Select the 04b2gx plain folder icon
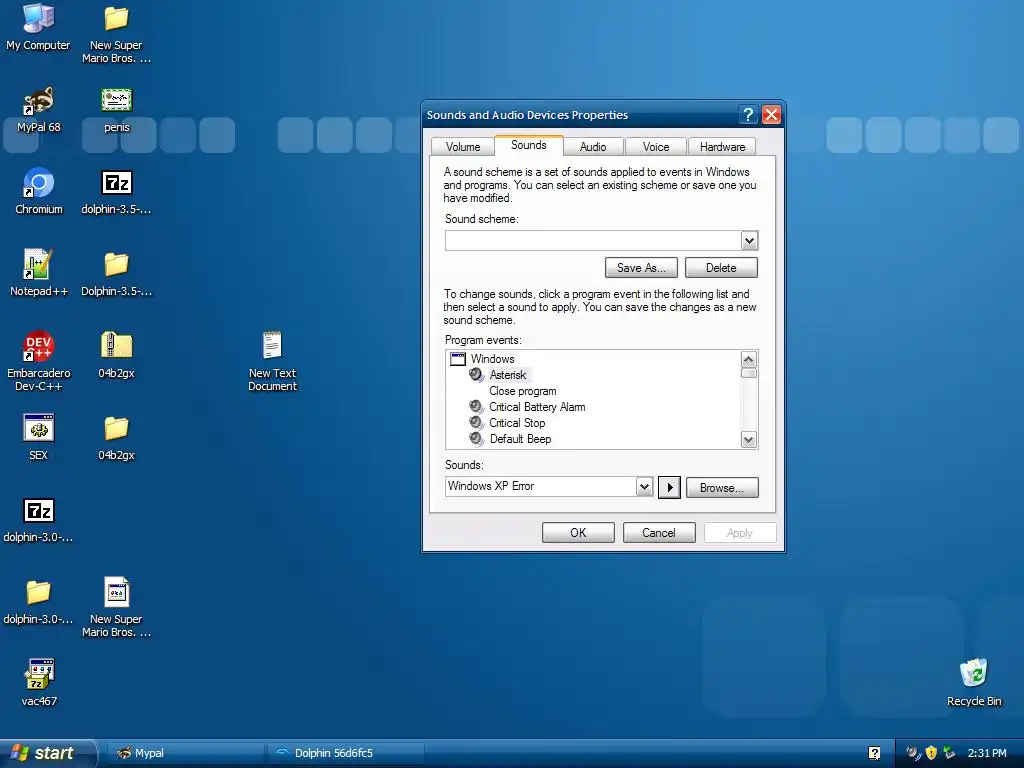 coord(116,438)
